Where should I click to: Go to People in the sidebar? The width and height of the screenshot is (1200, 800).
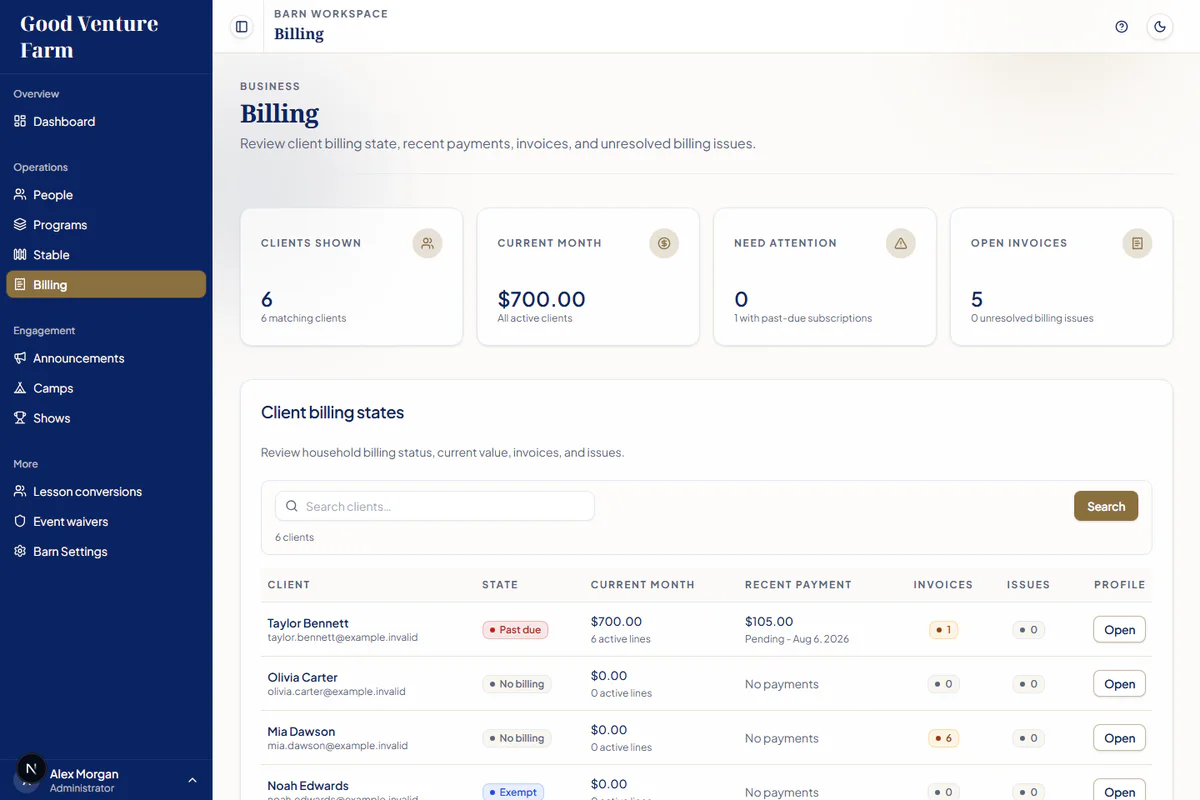106,195
